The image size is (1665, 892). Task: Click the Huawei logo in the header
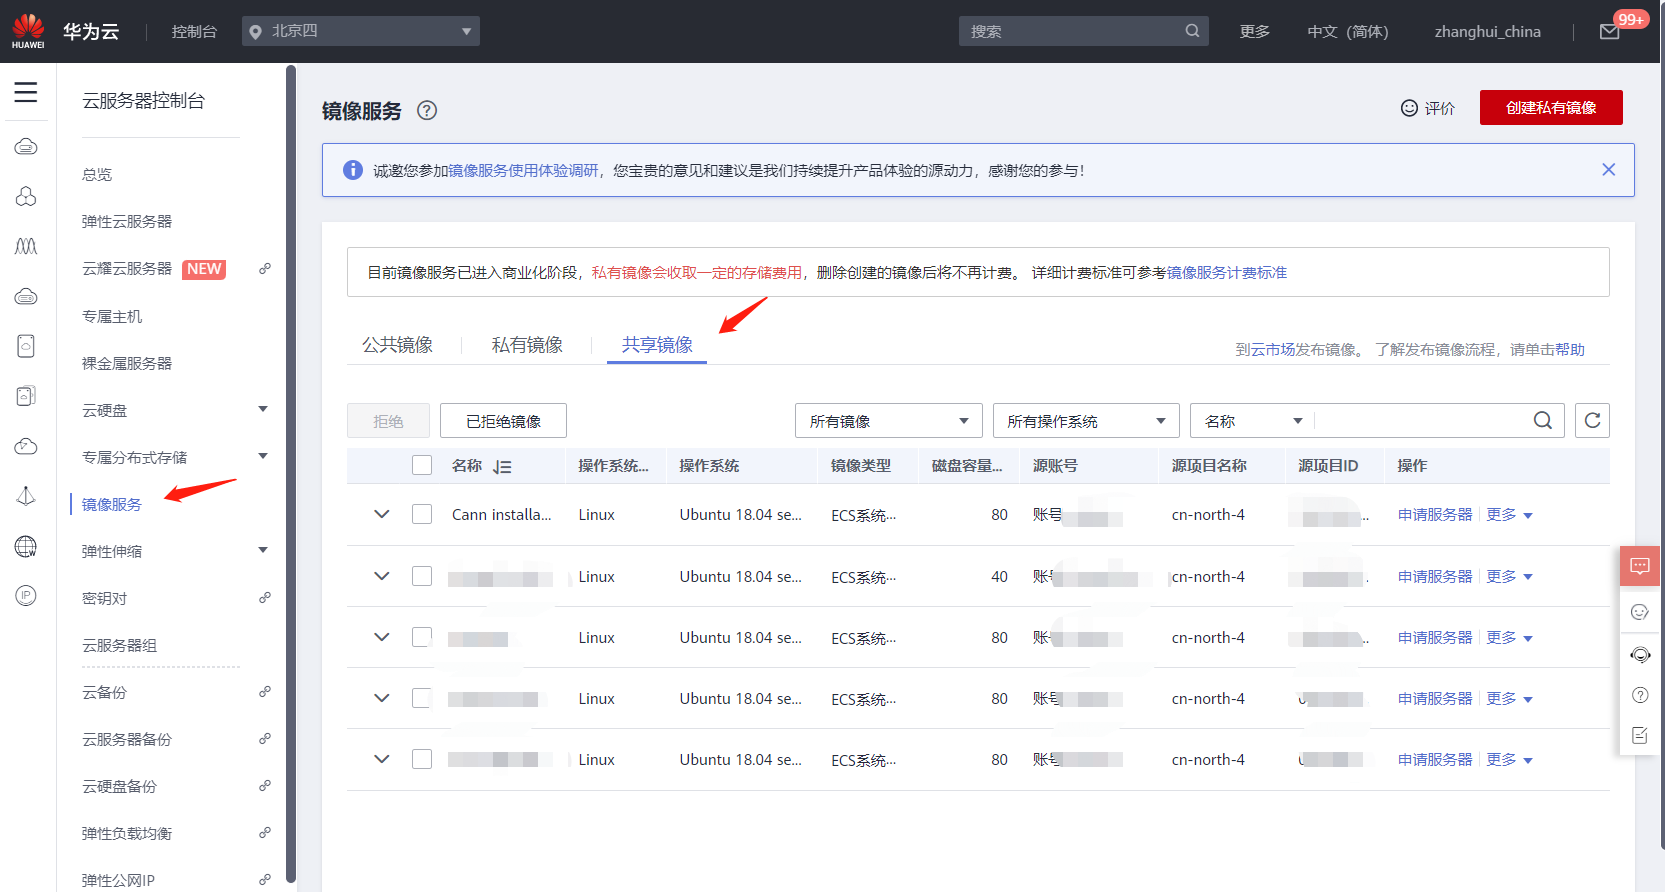[x=28, y=31]
